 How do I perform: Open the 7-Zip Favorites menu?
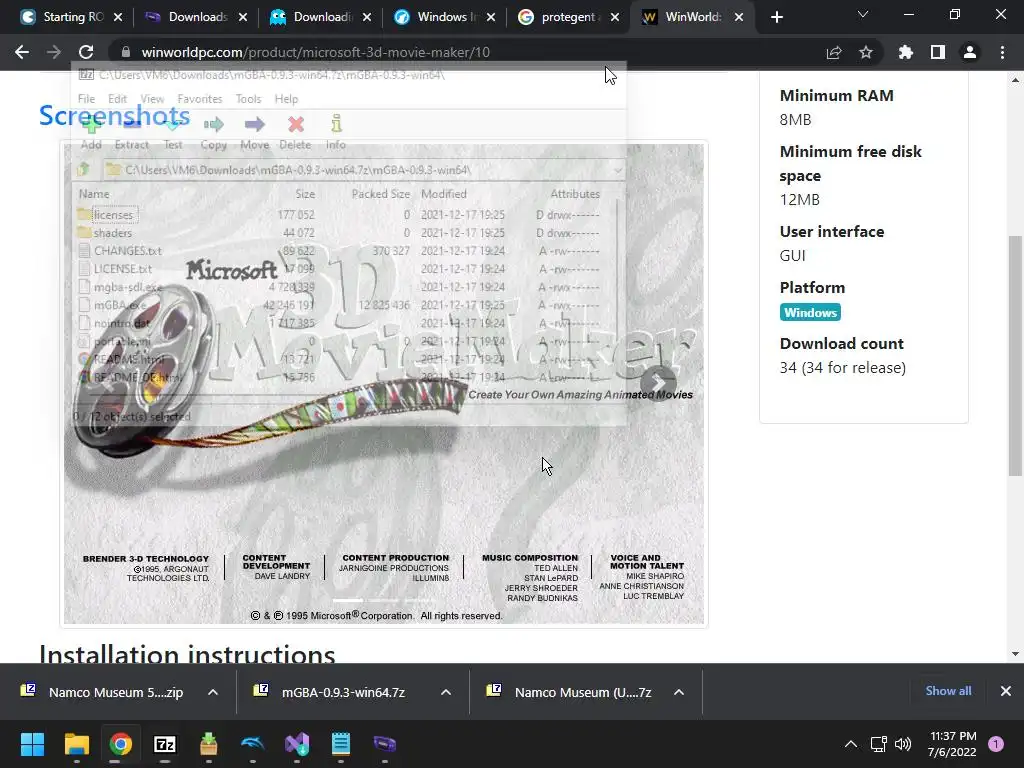pos(200,99)
